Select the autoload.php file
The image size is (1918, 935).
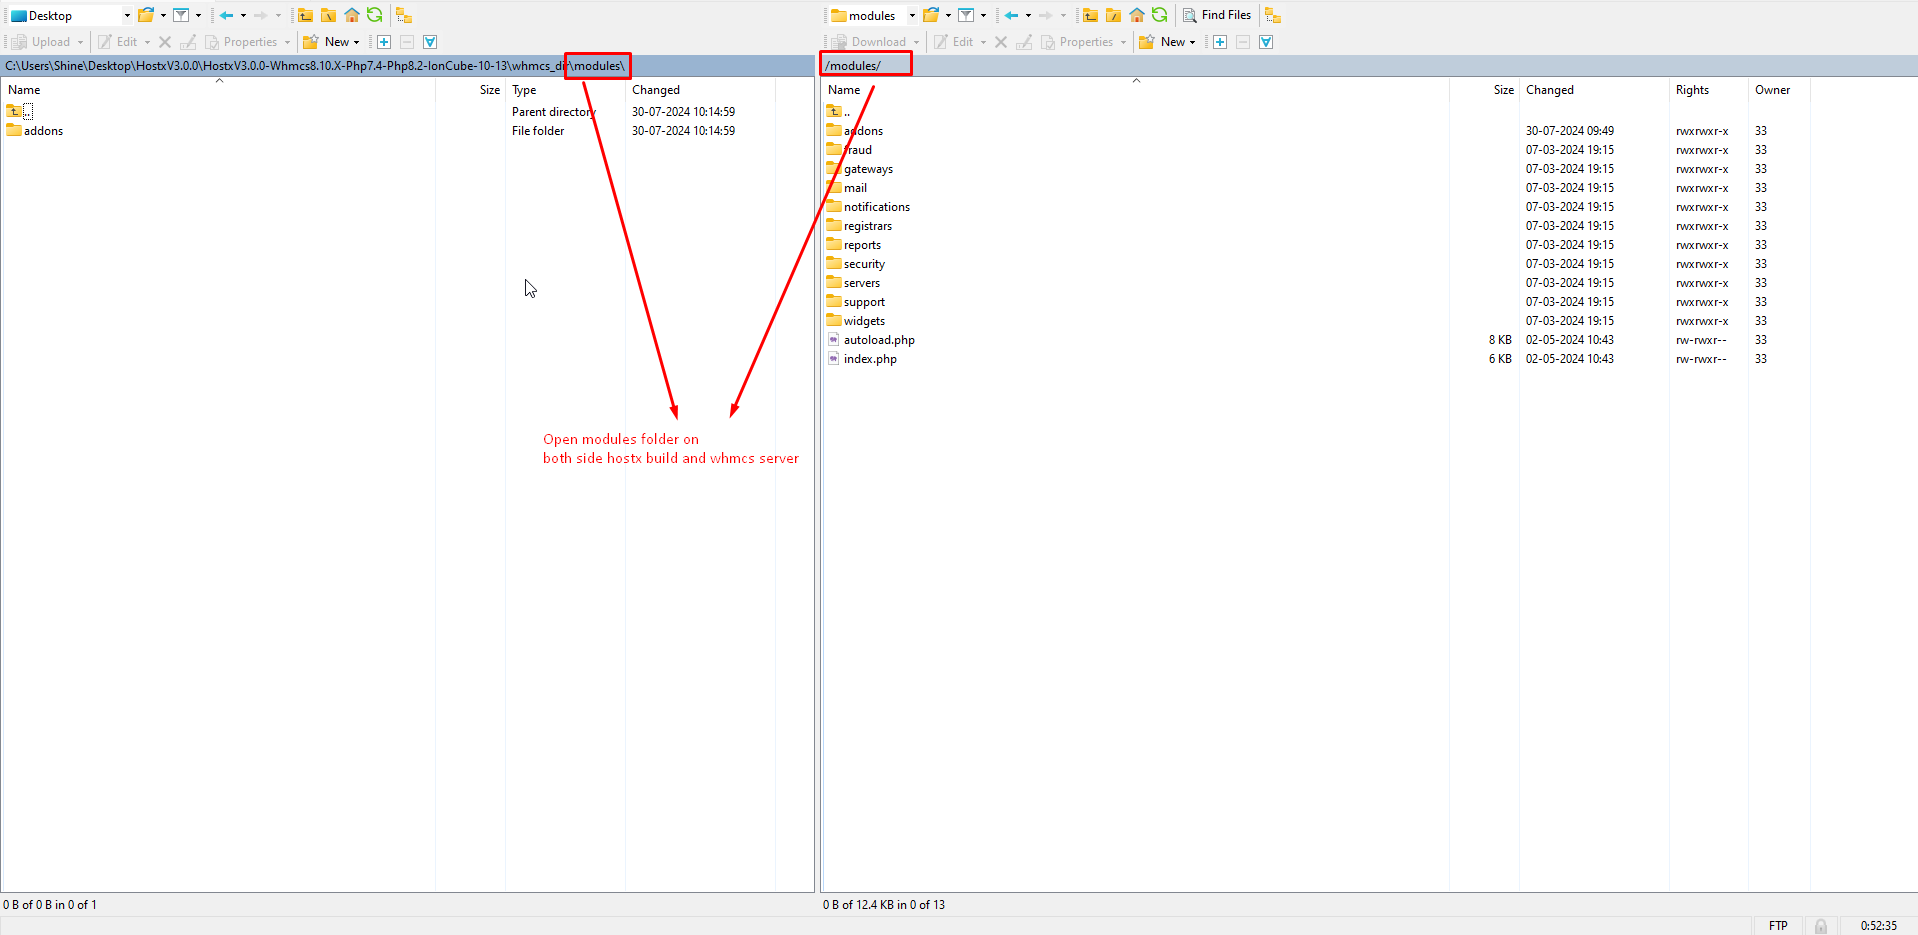pyautogui.click(x=878, y=340)
